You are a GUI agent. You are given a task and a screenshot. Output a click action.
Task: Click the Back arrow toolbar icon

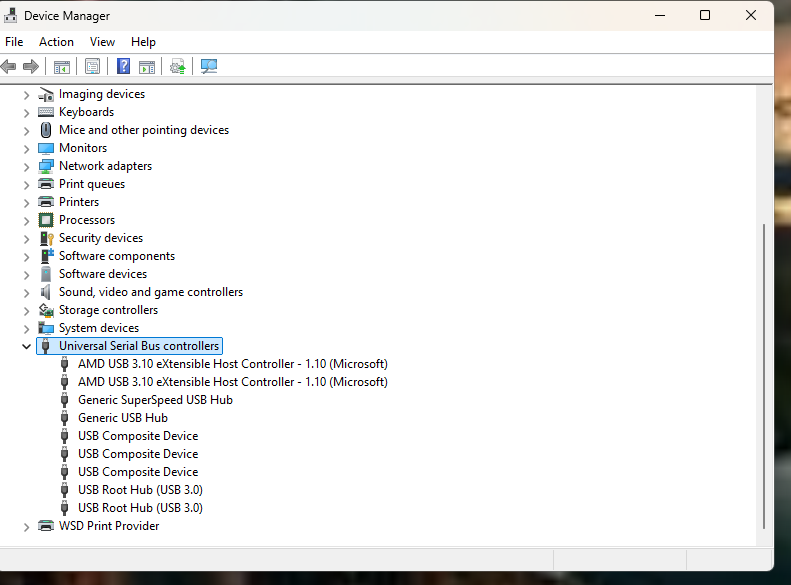[9, 66]
